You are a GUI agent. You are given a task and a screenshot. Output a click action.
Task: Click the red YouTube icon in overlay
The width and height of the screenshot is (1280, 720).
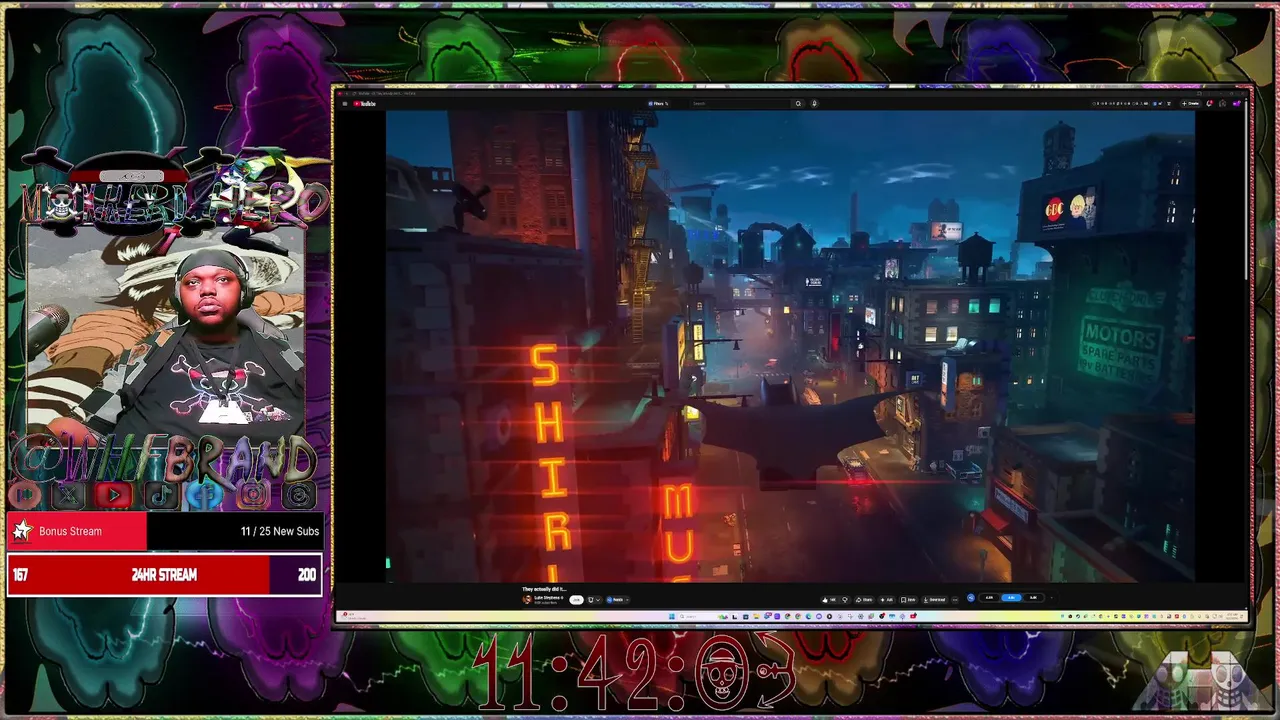(114, 494)
